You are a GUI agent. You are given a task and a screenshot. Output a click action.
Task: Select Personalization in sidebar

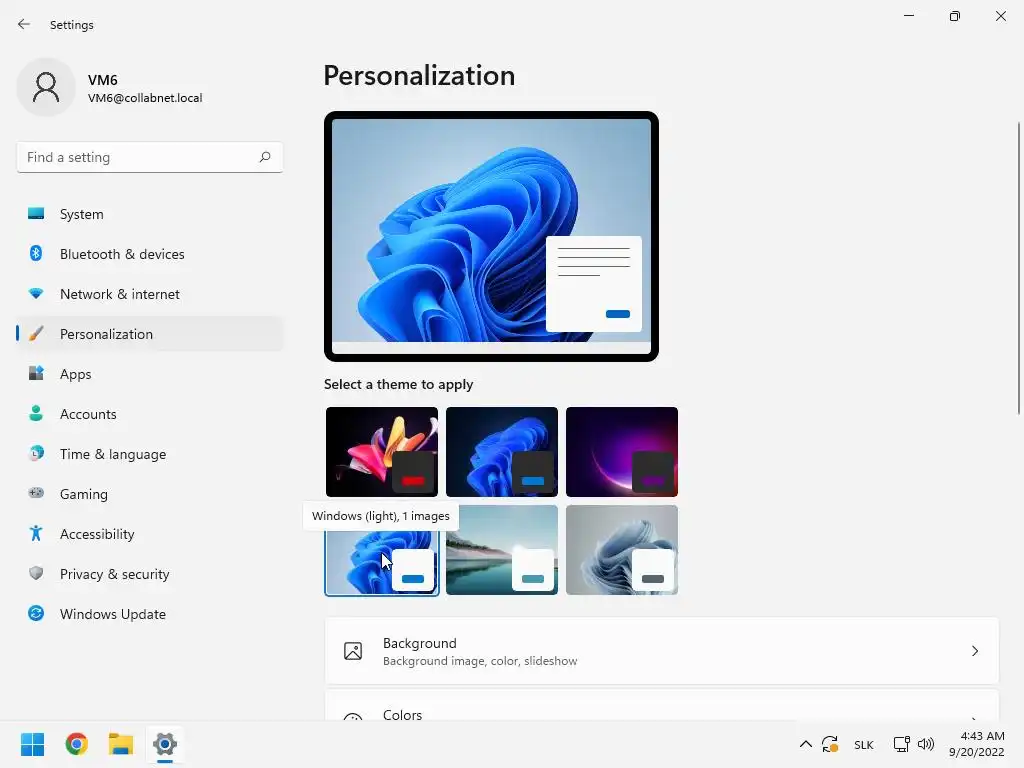coord(150,334)
